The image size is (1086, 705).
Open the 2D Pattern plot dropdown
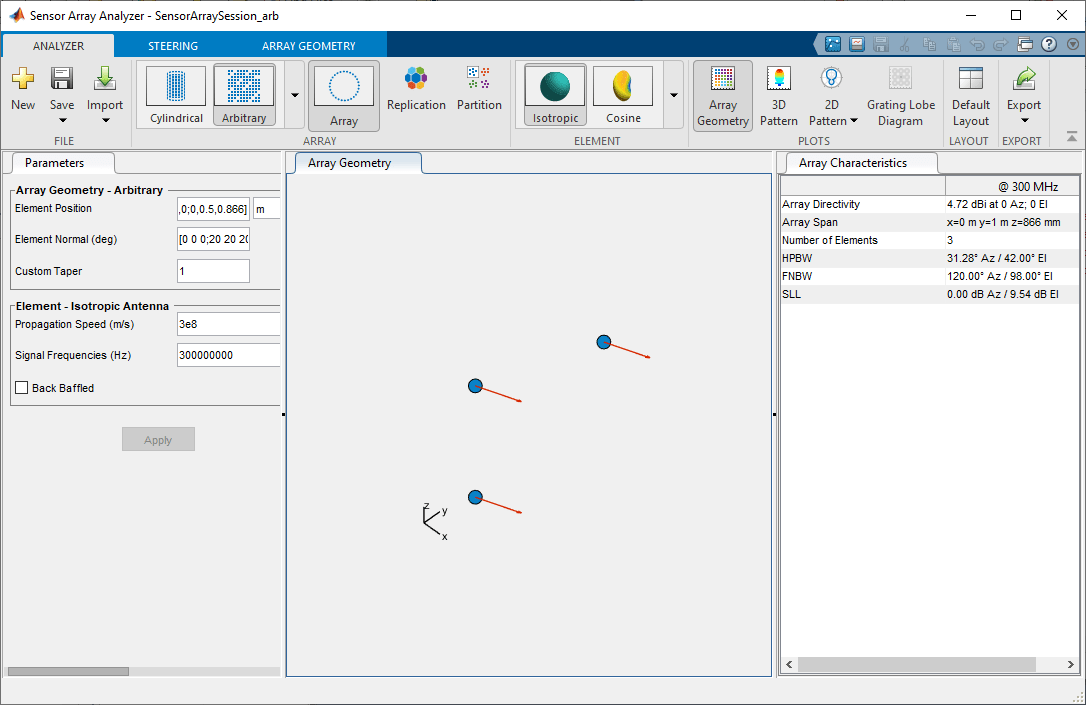(833, 96)
